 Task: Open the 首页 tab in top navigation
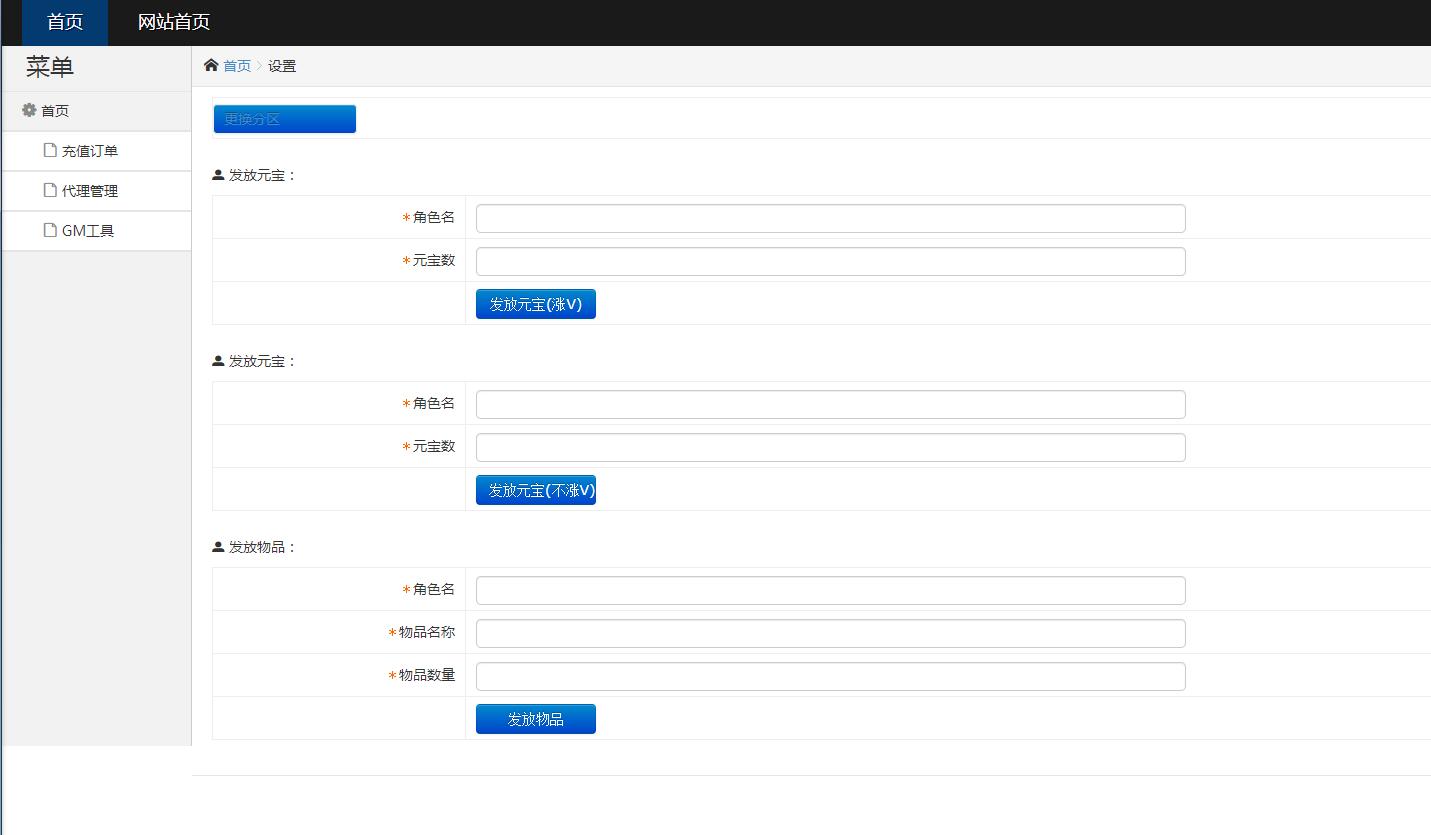click(x=65, y=23)
